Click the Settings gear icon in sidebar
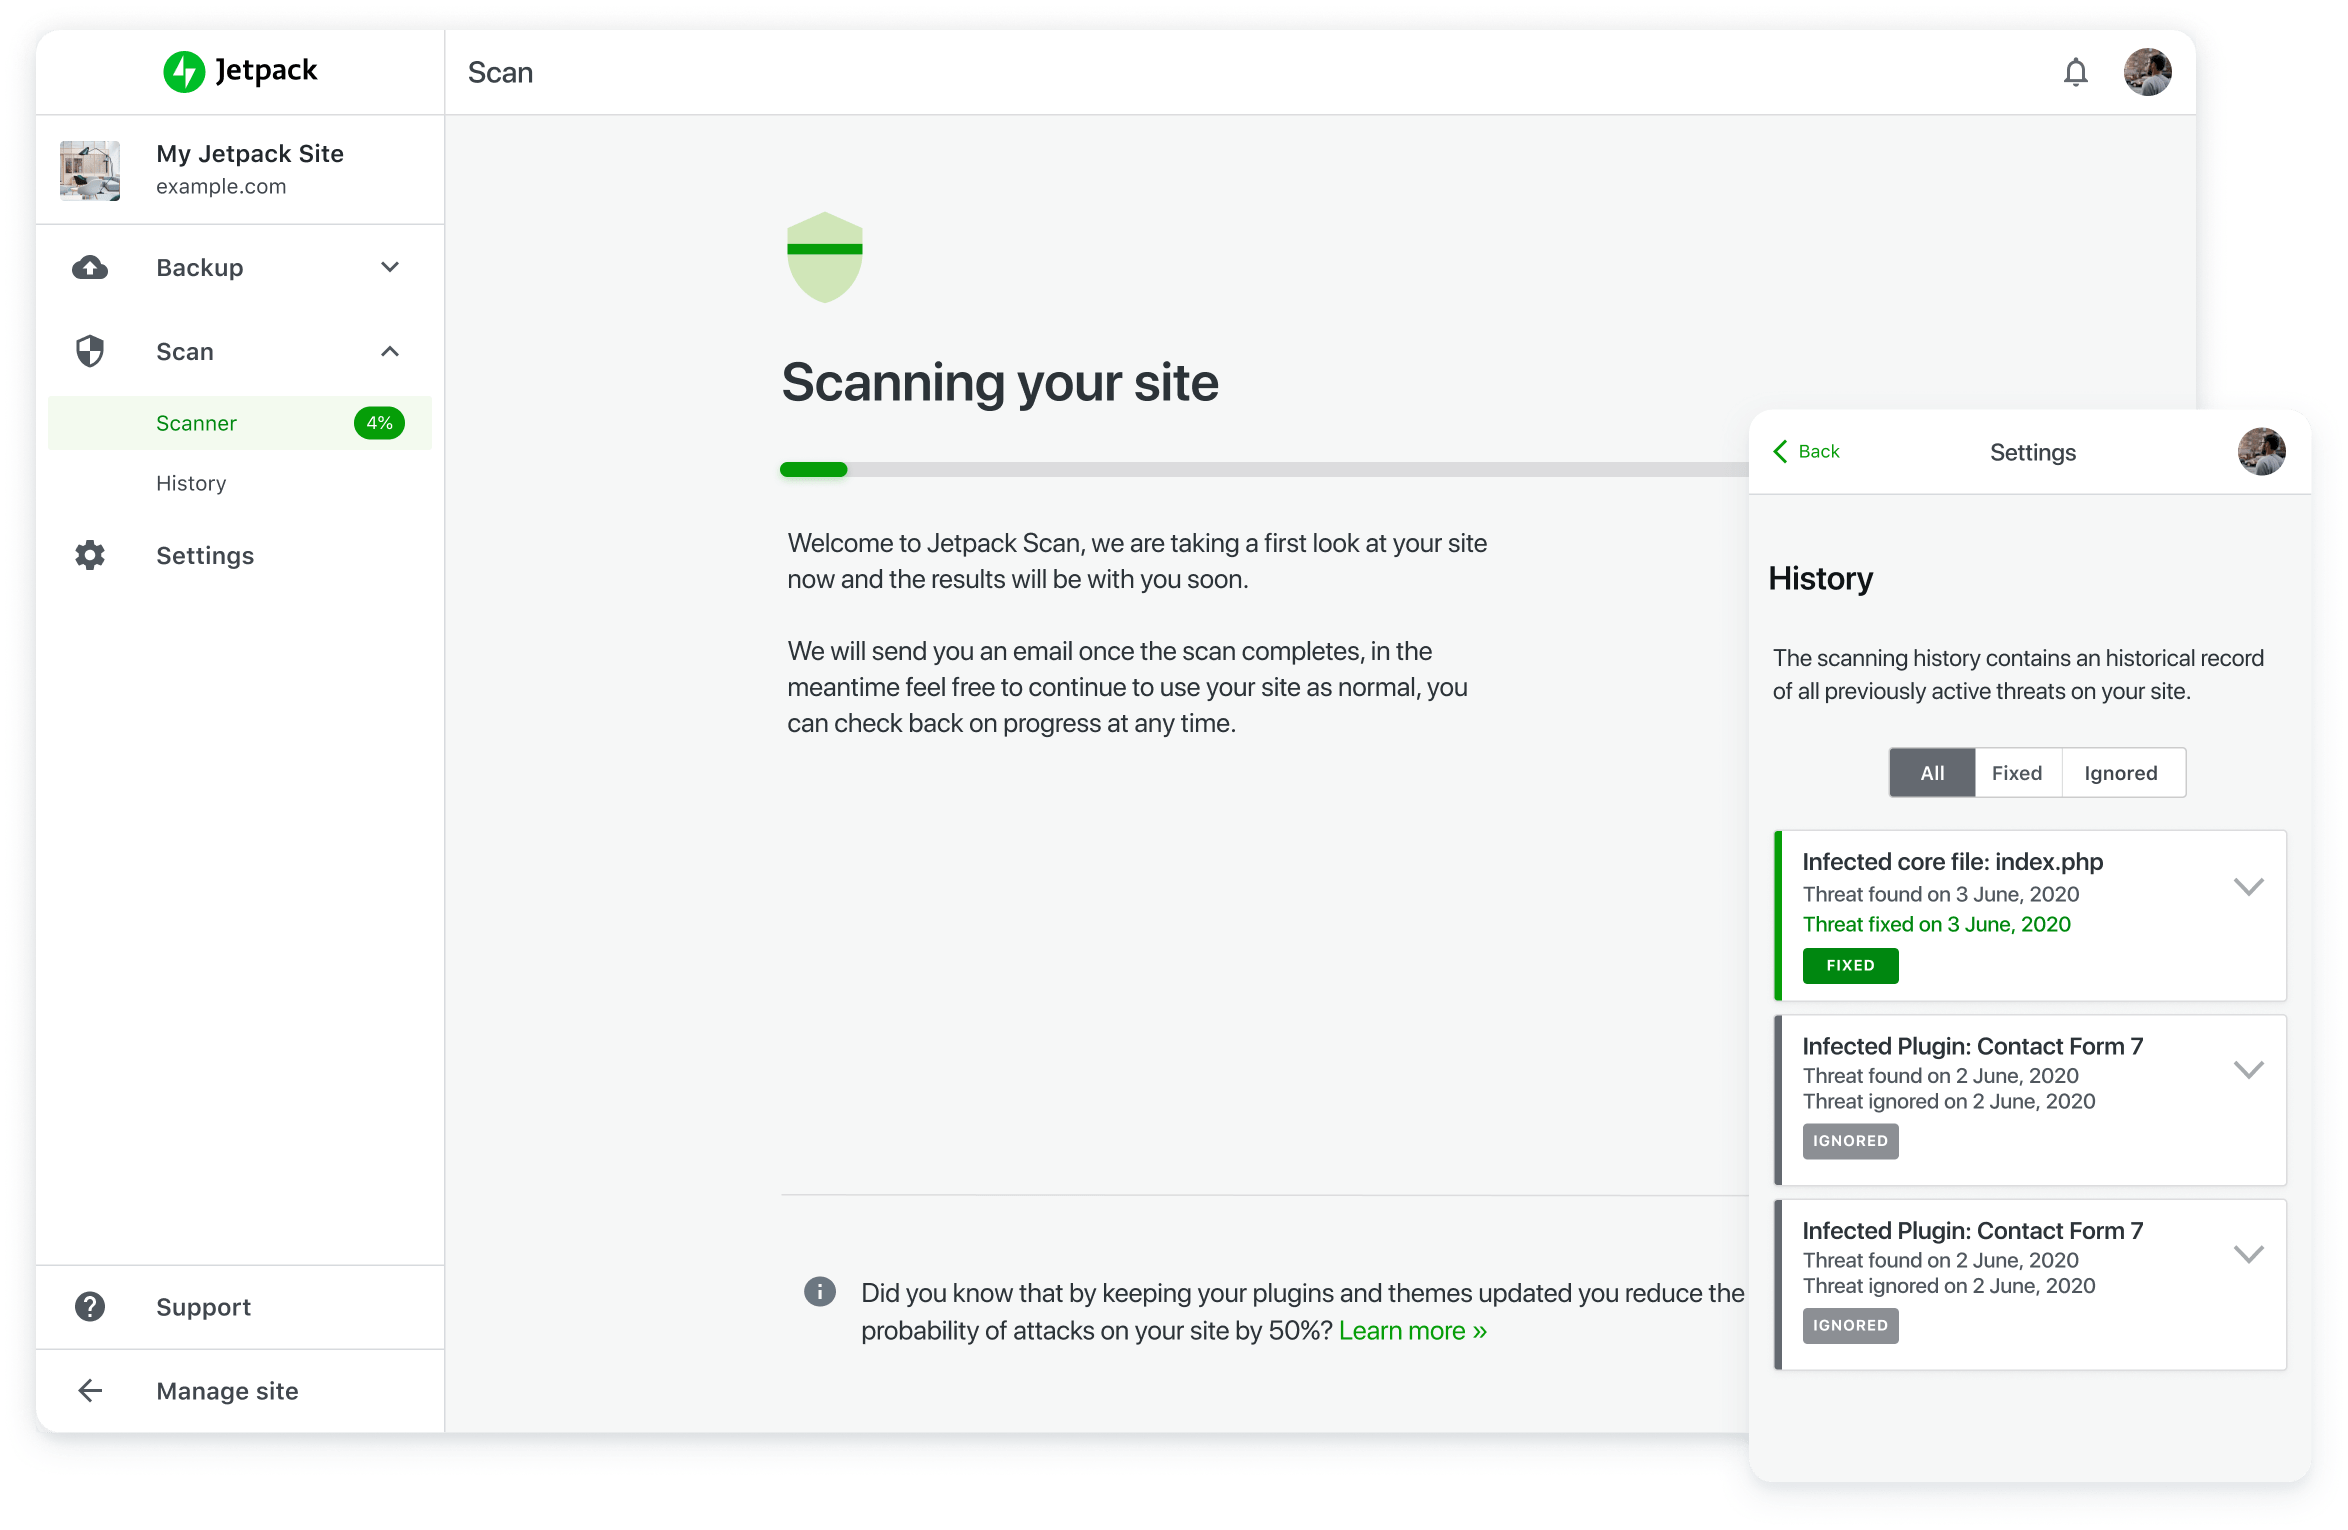 tap(91, 554)
